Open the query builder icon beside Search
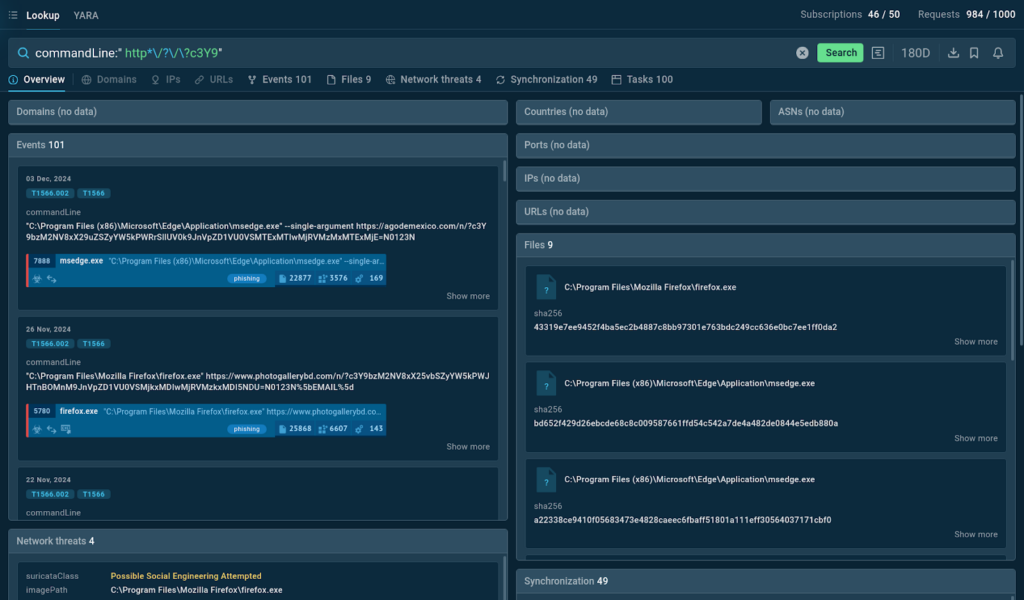 point(878,53)
